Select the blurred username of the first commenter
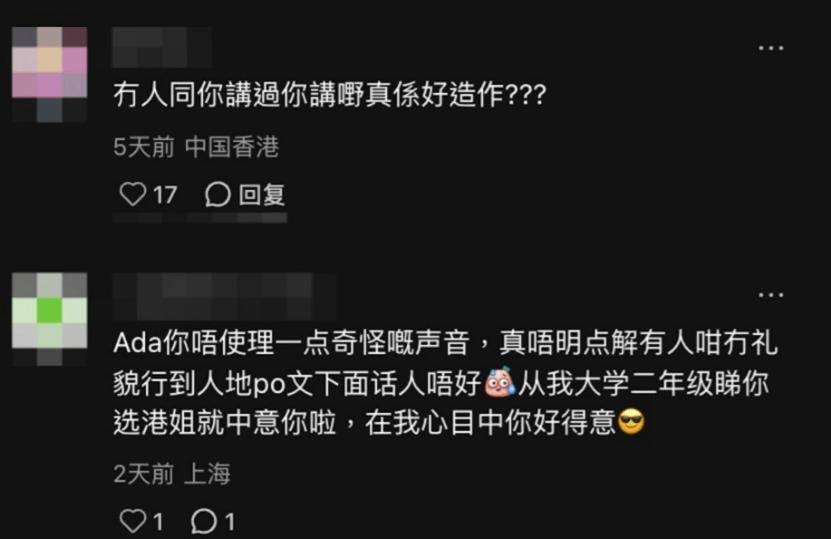The width and height of the screenshot is (831, 539). [x=162, y=47]
